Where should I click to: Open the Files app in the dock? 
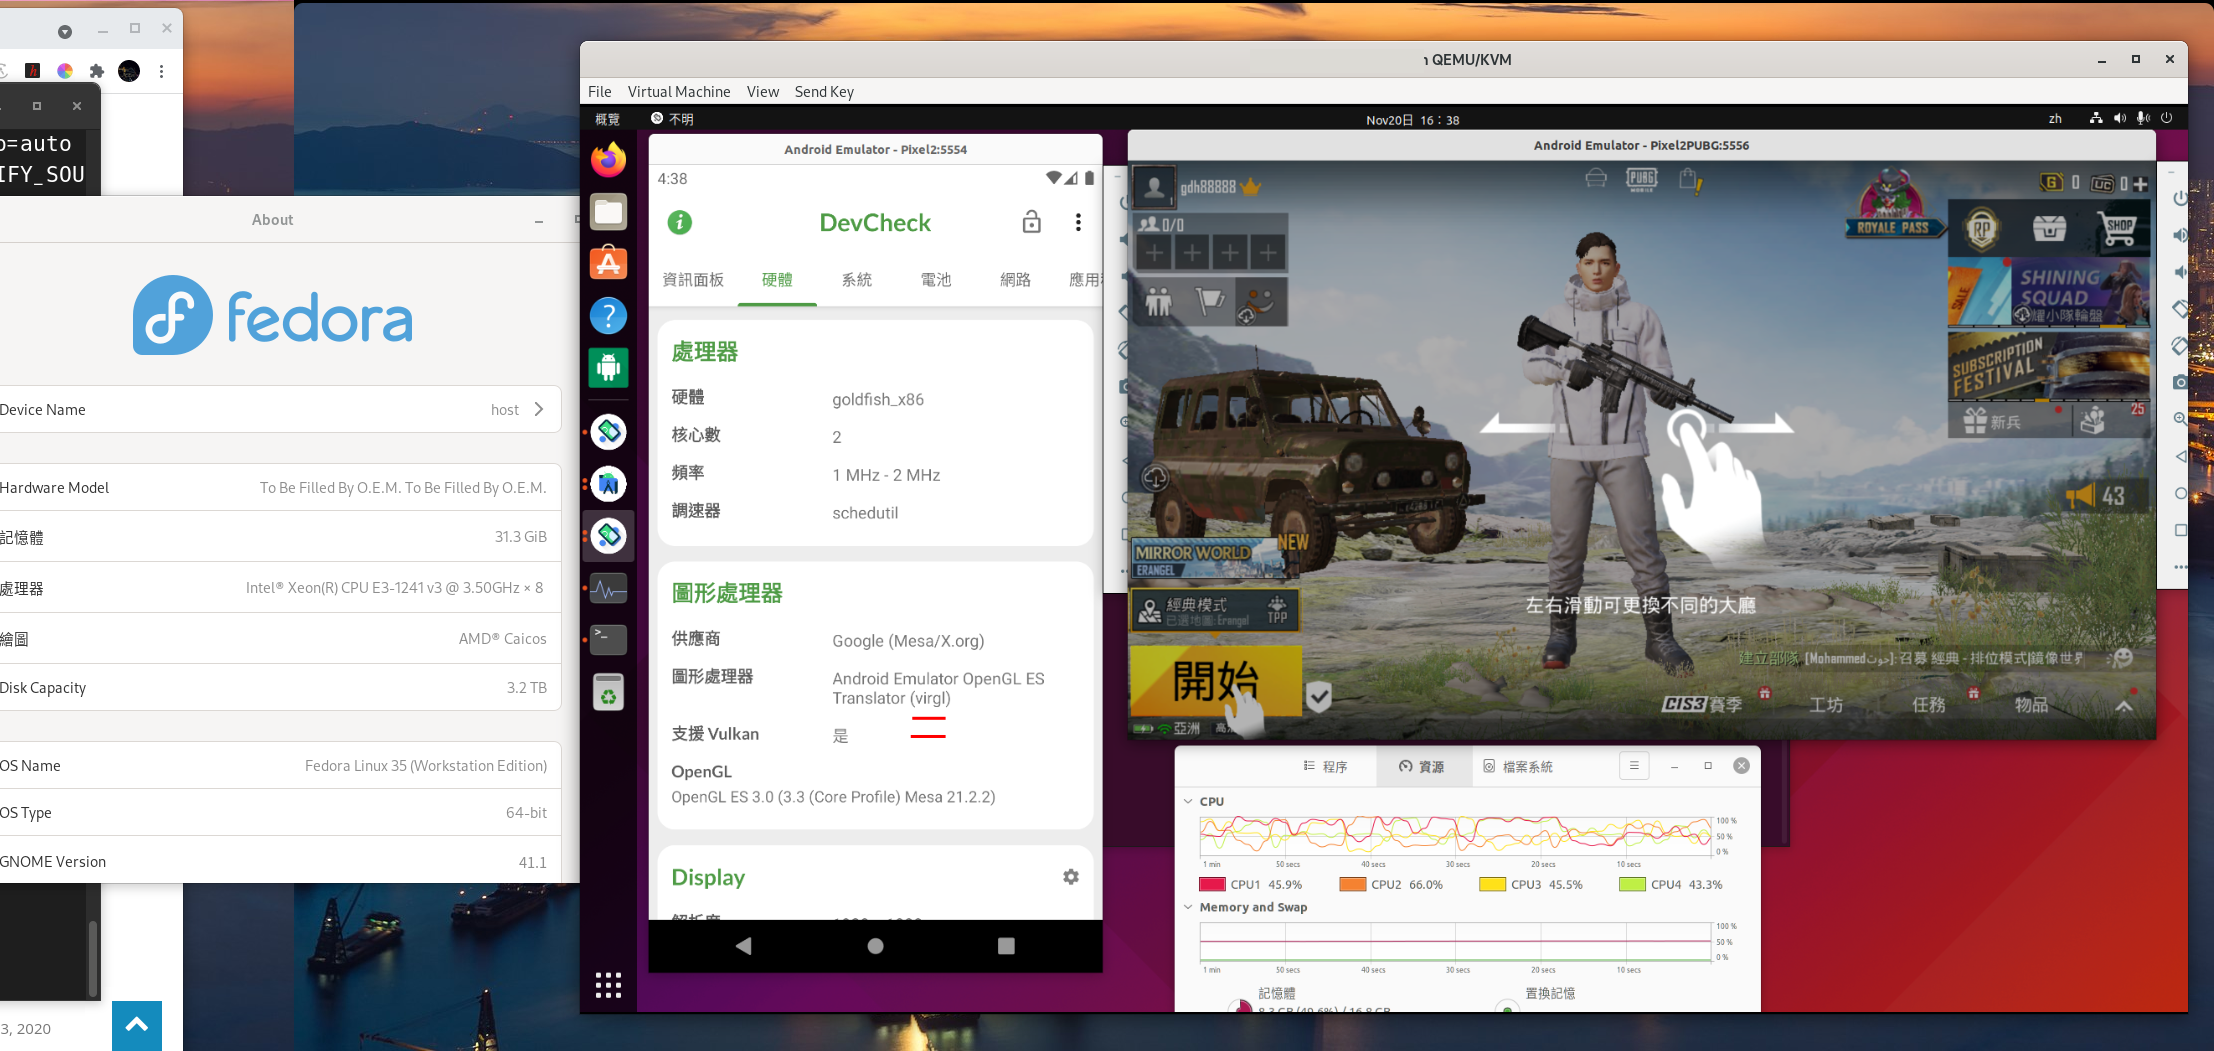point(608,212)
